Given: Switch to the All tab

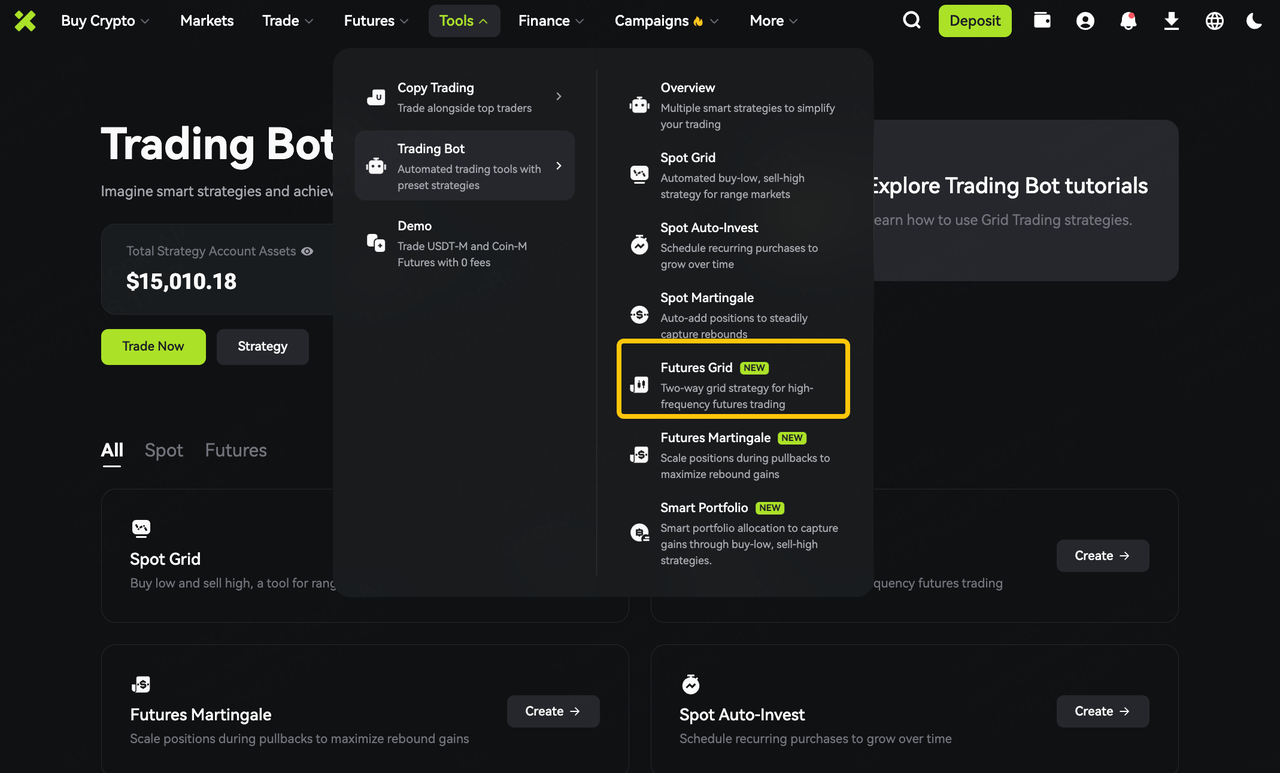Looking at the screenshot, I should pyautogui.click(x=112, y=450).
